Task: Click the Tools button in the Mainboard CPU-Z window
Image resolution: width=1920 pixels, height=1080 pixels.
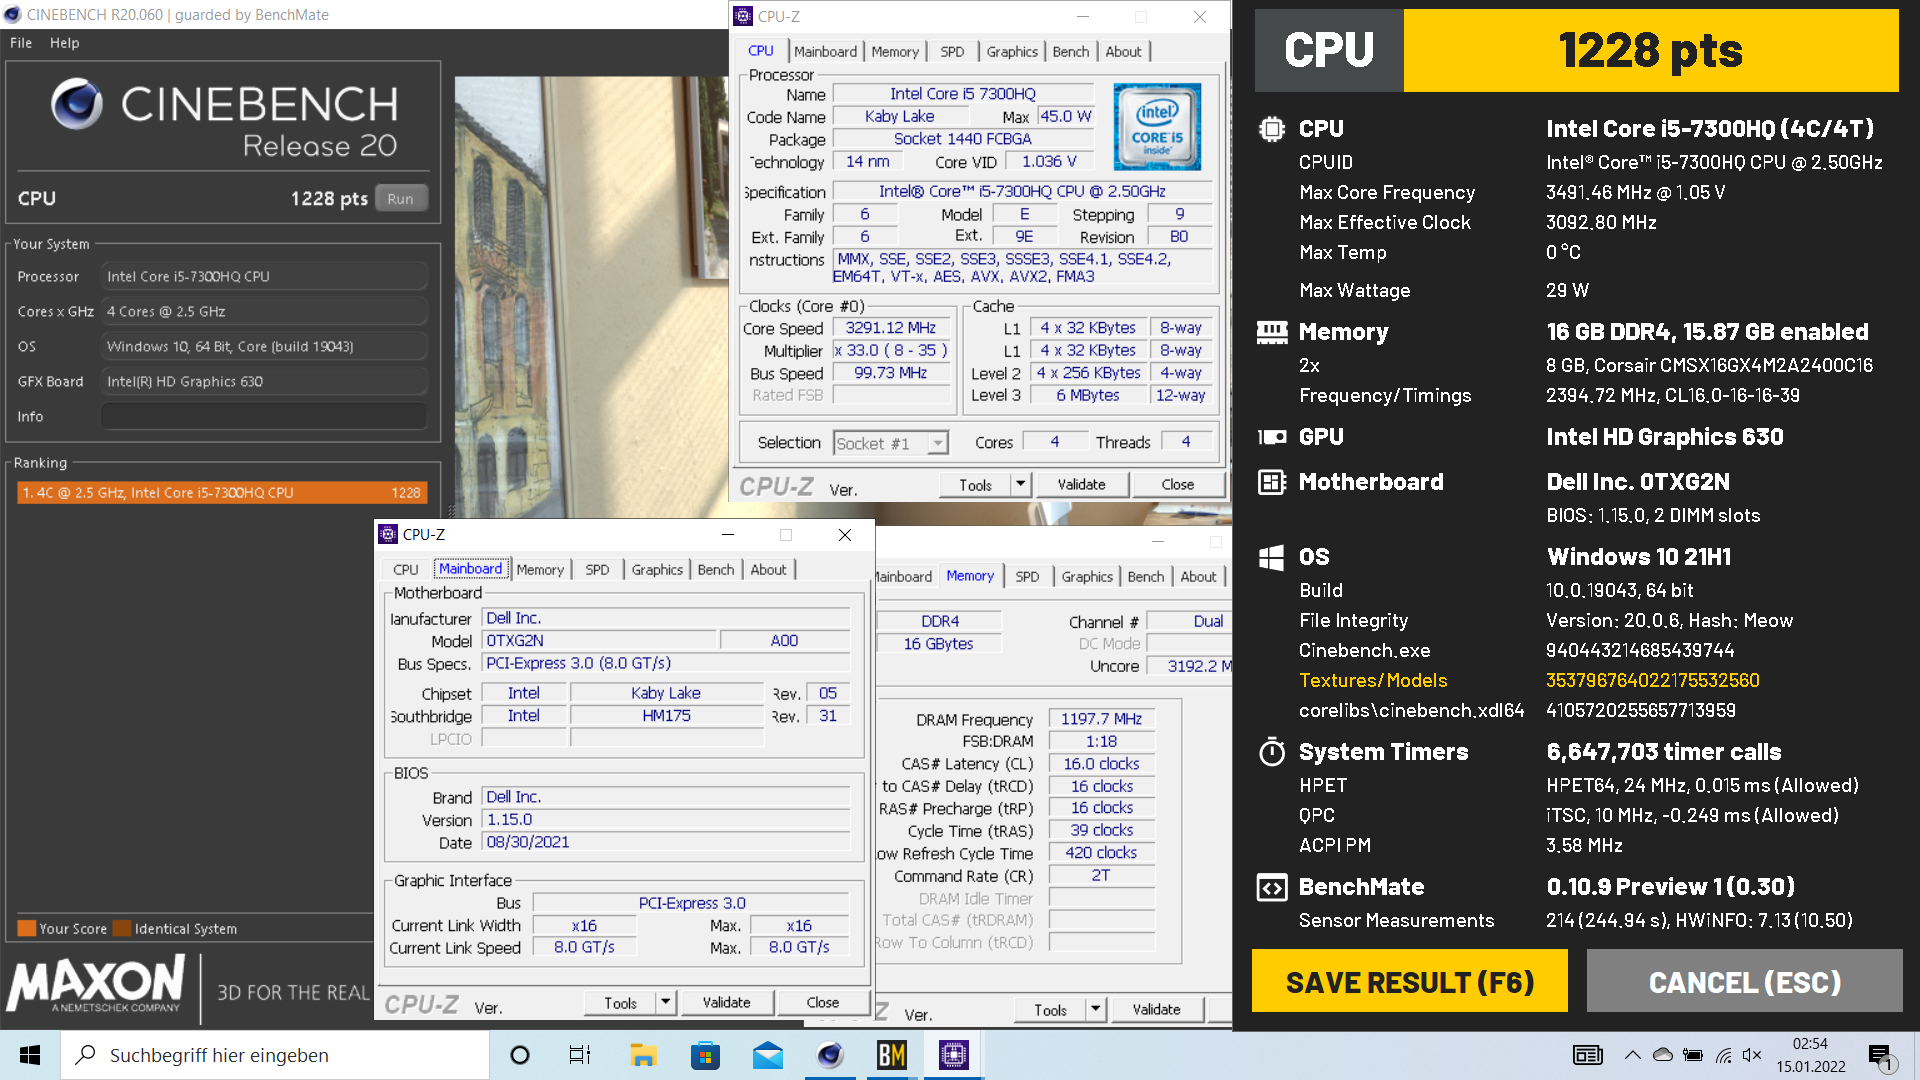Action: click(620, 1002)
